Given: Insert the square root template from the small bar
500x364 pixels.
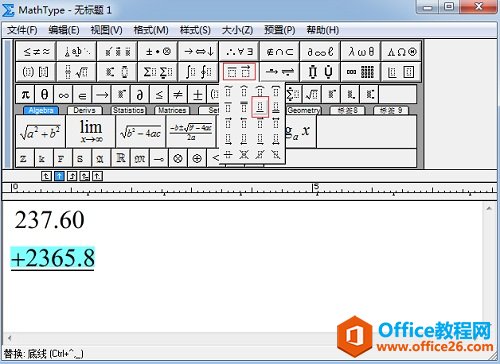Looking at the screenshot, I should click(x=313, y=95).
